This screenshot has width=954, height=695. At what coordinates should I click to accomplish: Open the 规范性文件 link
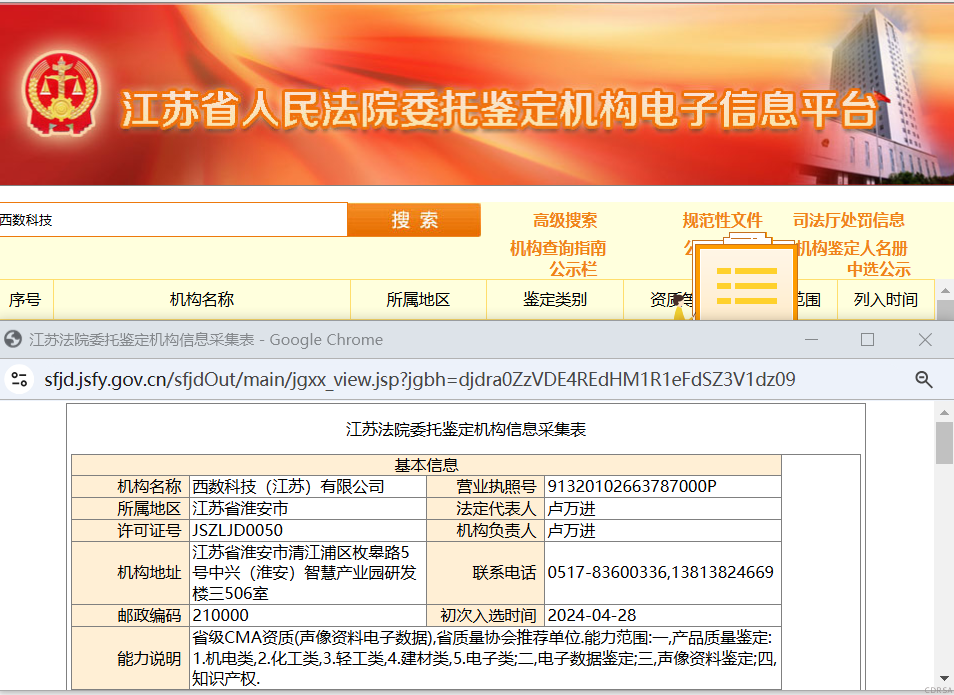723,221
